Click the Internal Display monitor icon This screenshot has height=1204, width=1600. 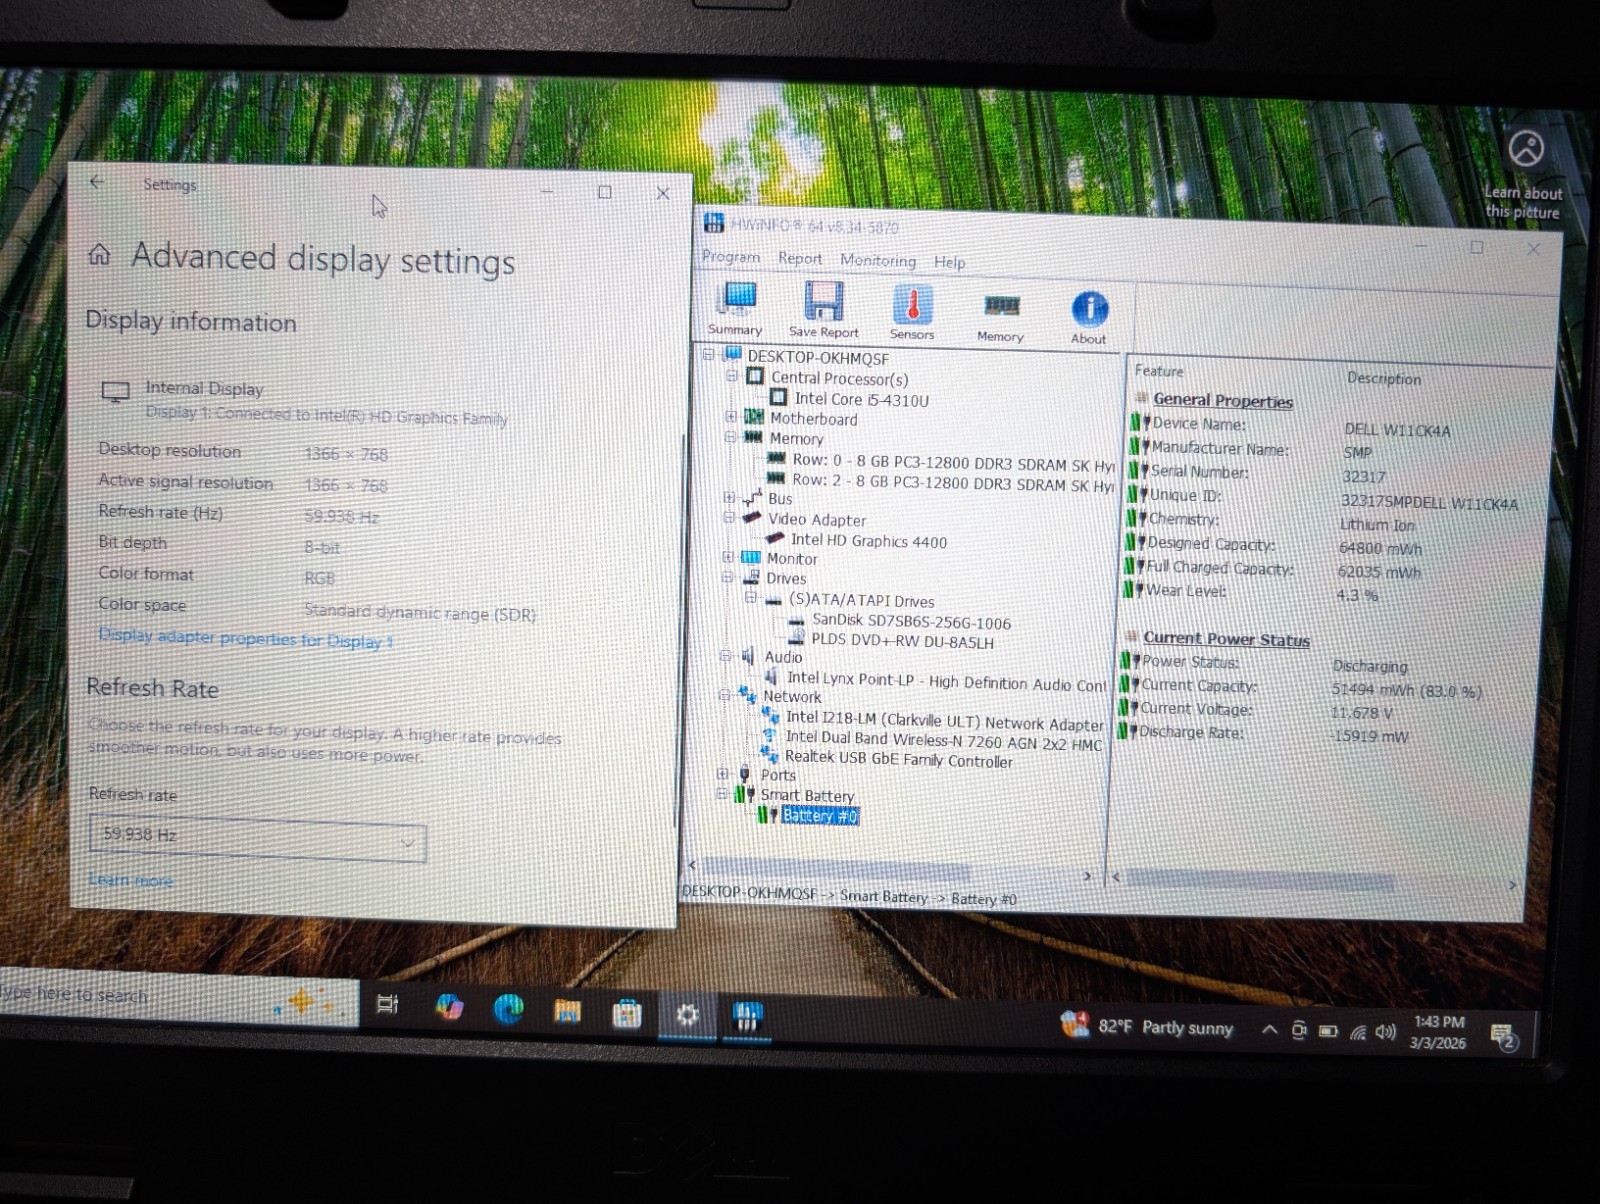pyautogui.click(x=115, y=392)
